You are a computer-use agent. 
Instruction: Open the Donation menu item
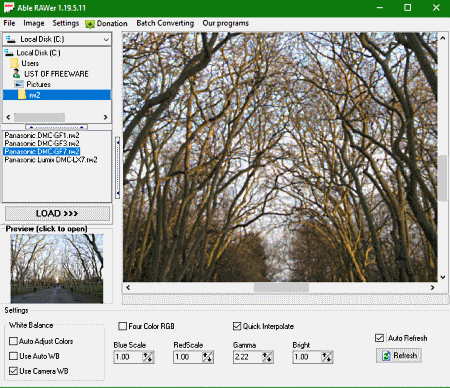(x=112, y=23)
